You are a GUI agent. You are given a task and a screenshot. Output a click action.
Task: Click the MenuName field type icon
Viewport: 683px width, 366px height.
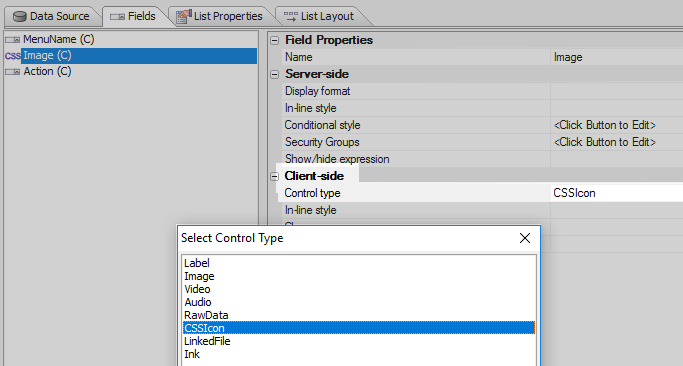tap(13, 40)
